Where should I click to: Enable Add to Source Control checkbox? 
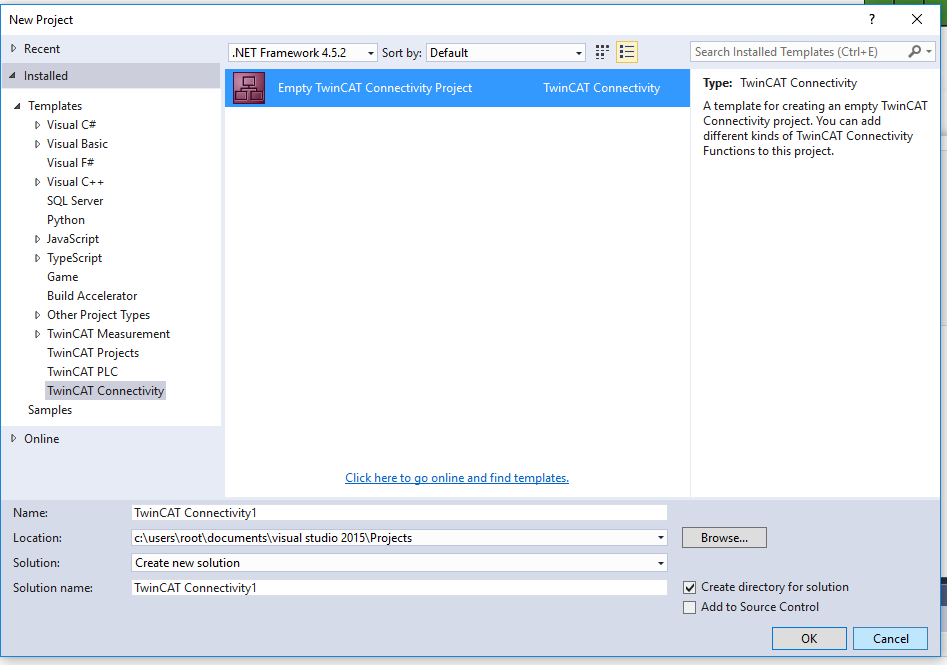(689, 607)
